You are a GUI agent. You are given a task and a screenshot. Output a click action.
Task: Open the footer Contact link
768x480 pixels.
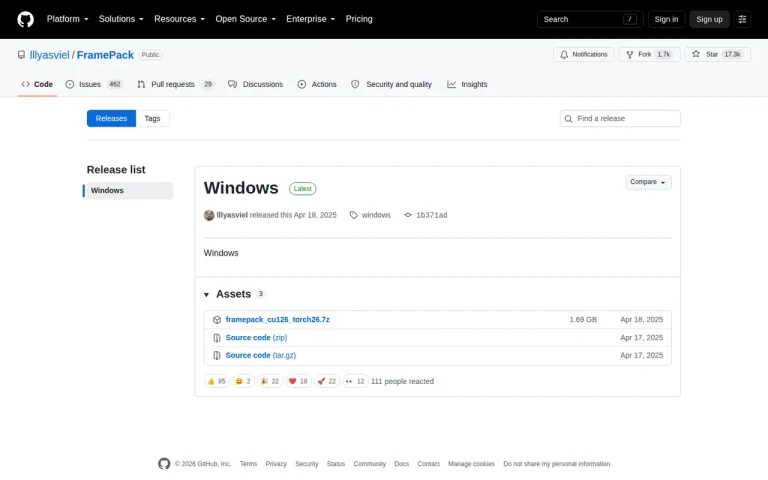click(x=429, y=464)
